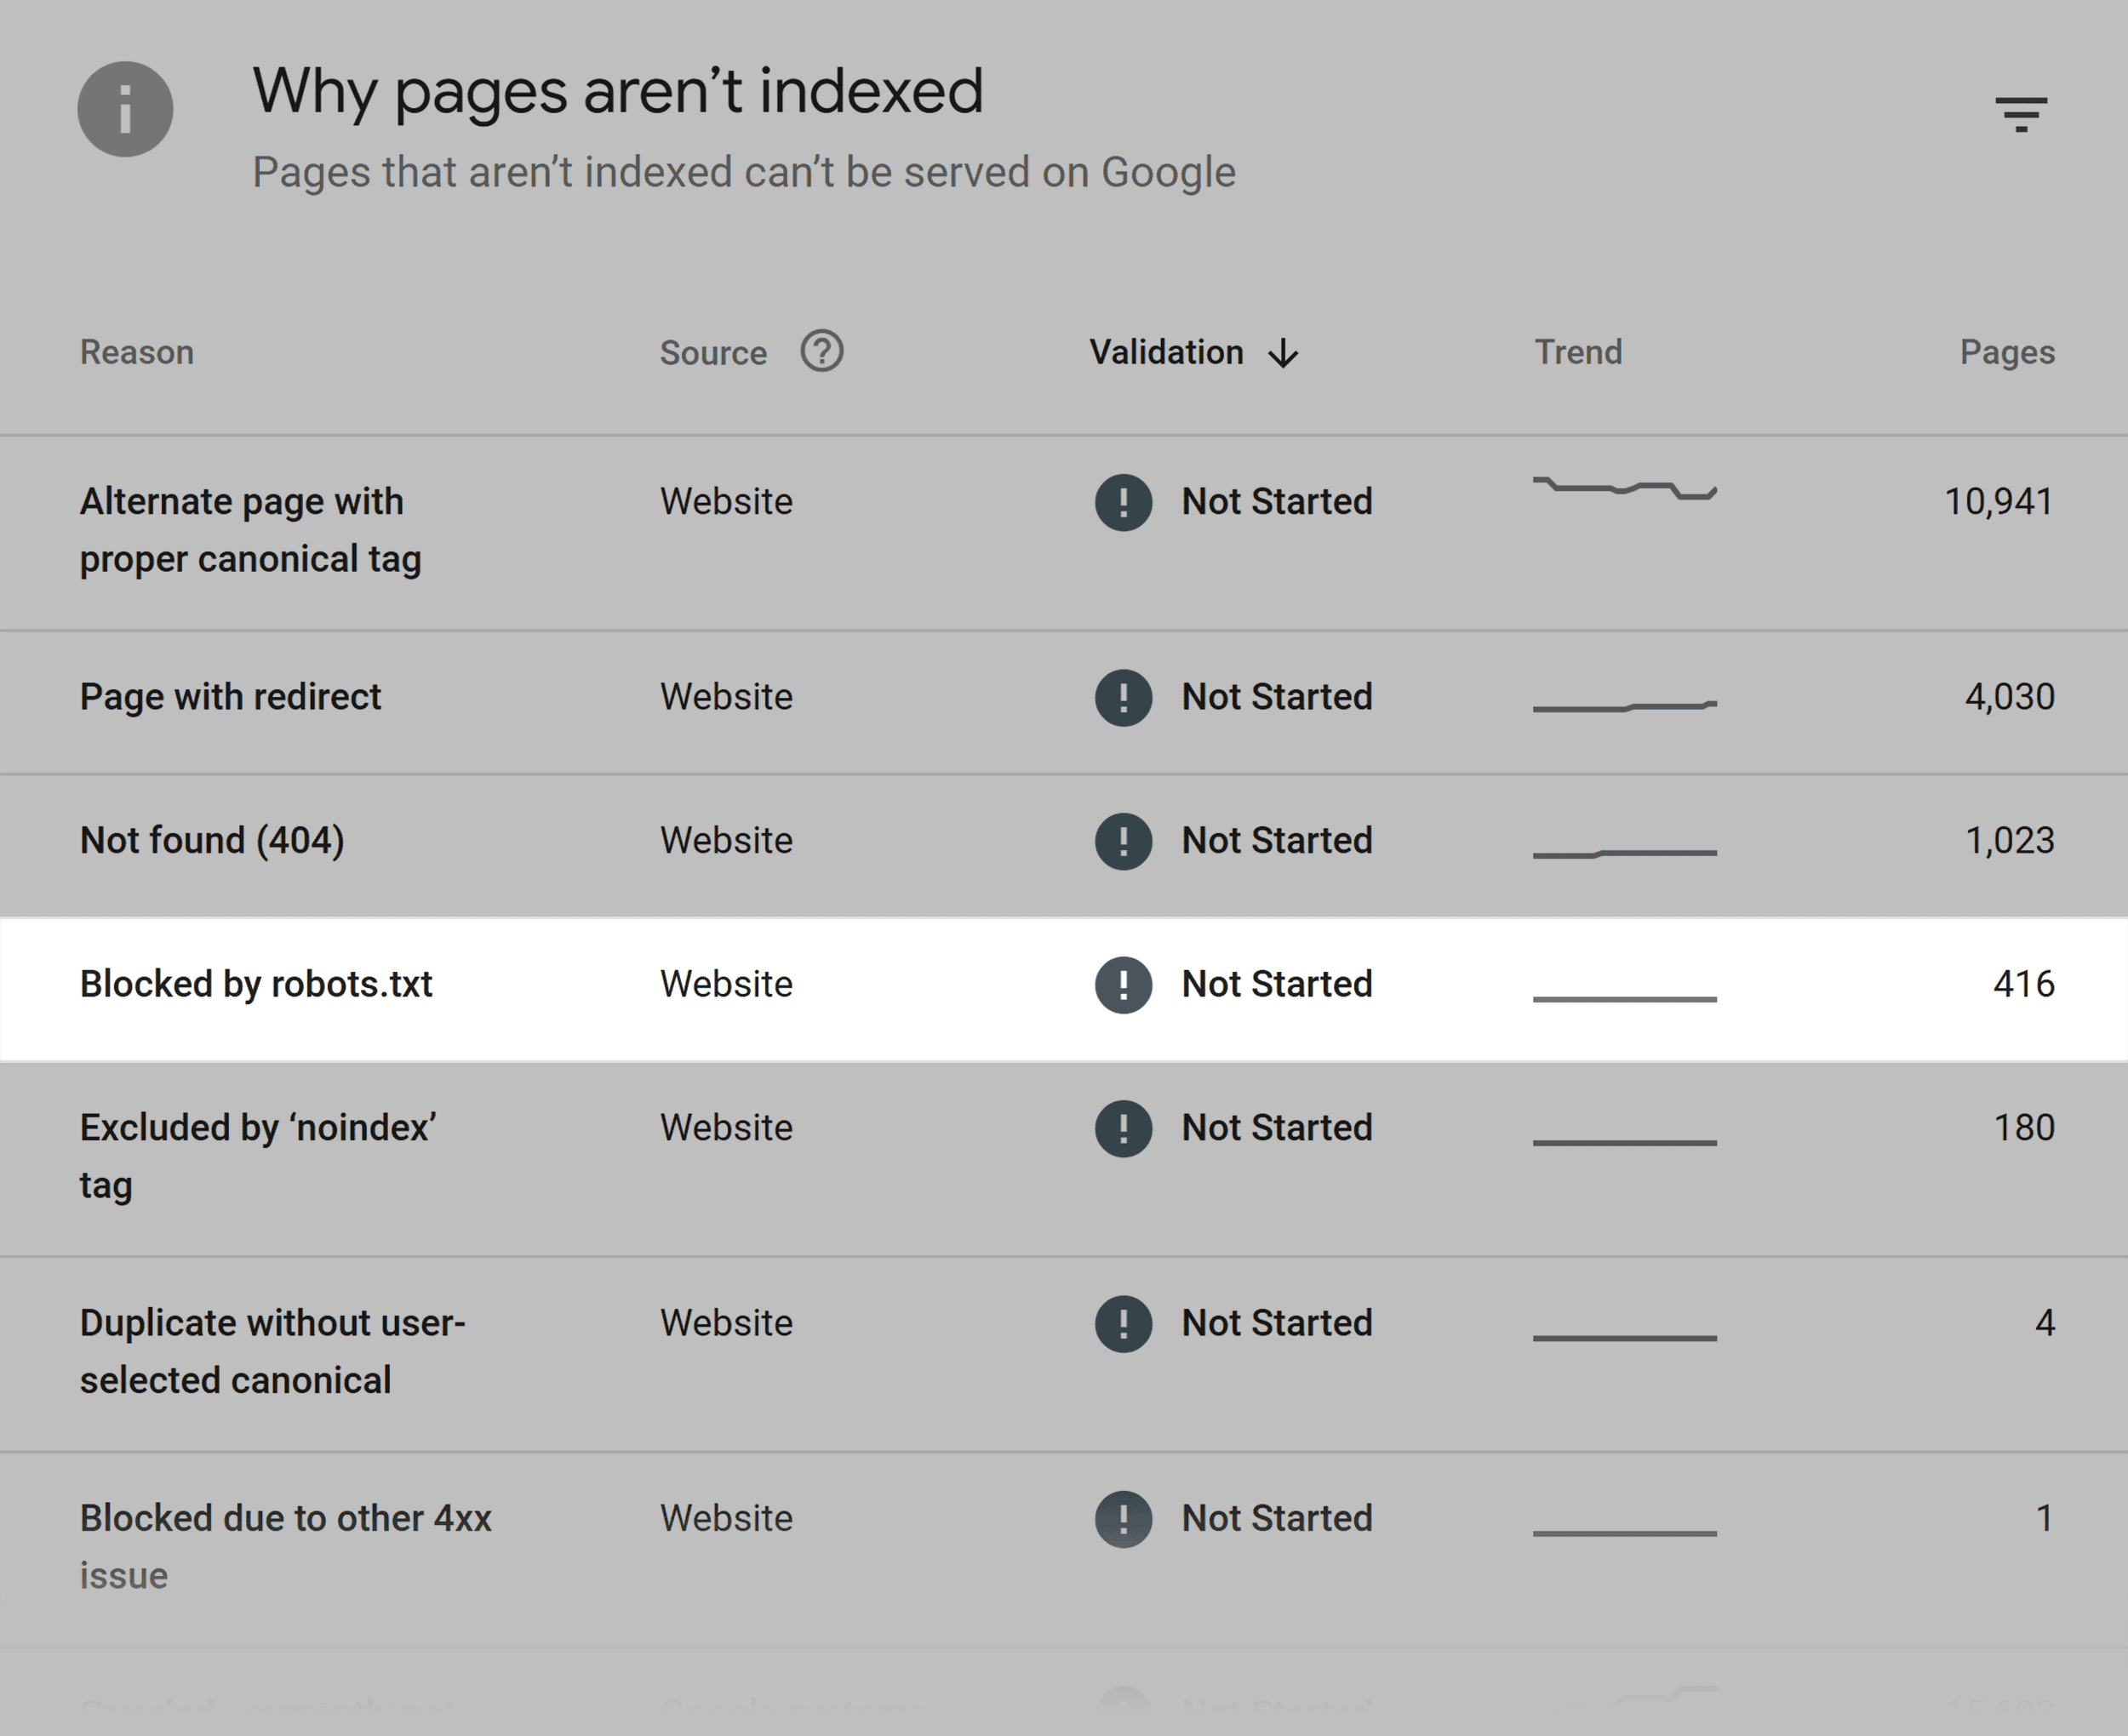Click Website source in Page with redirect row
This screenshot has height=1736, width=2128.
click(726, 696)
